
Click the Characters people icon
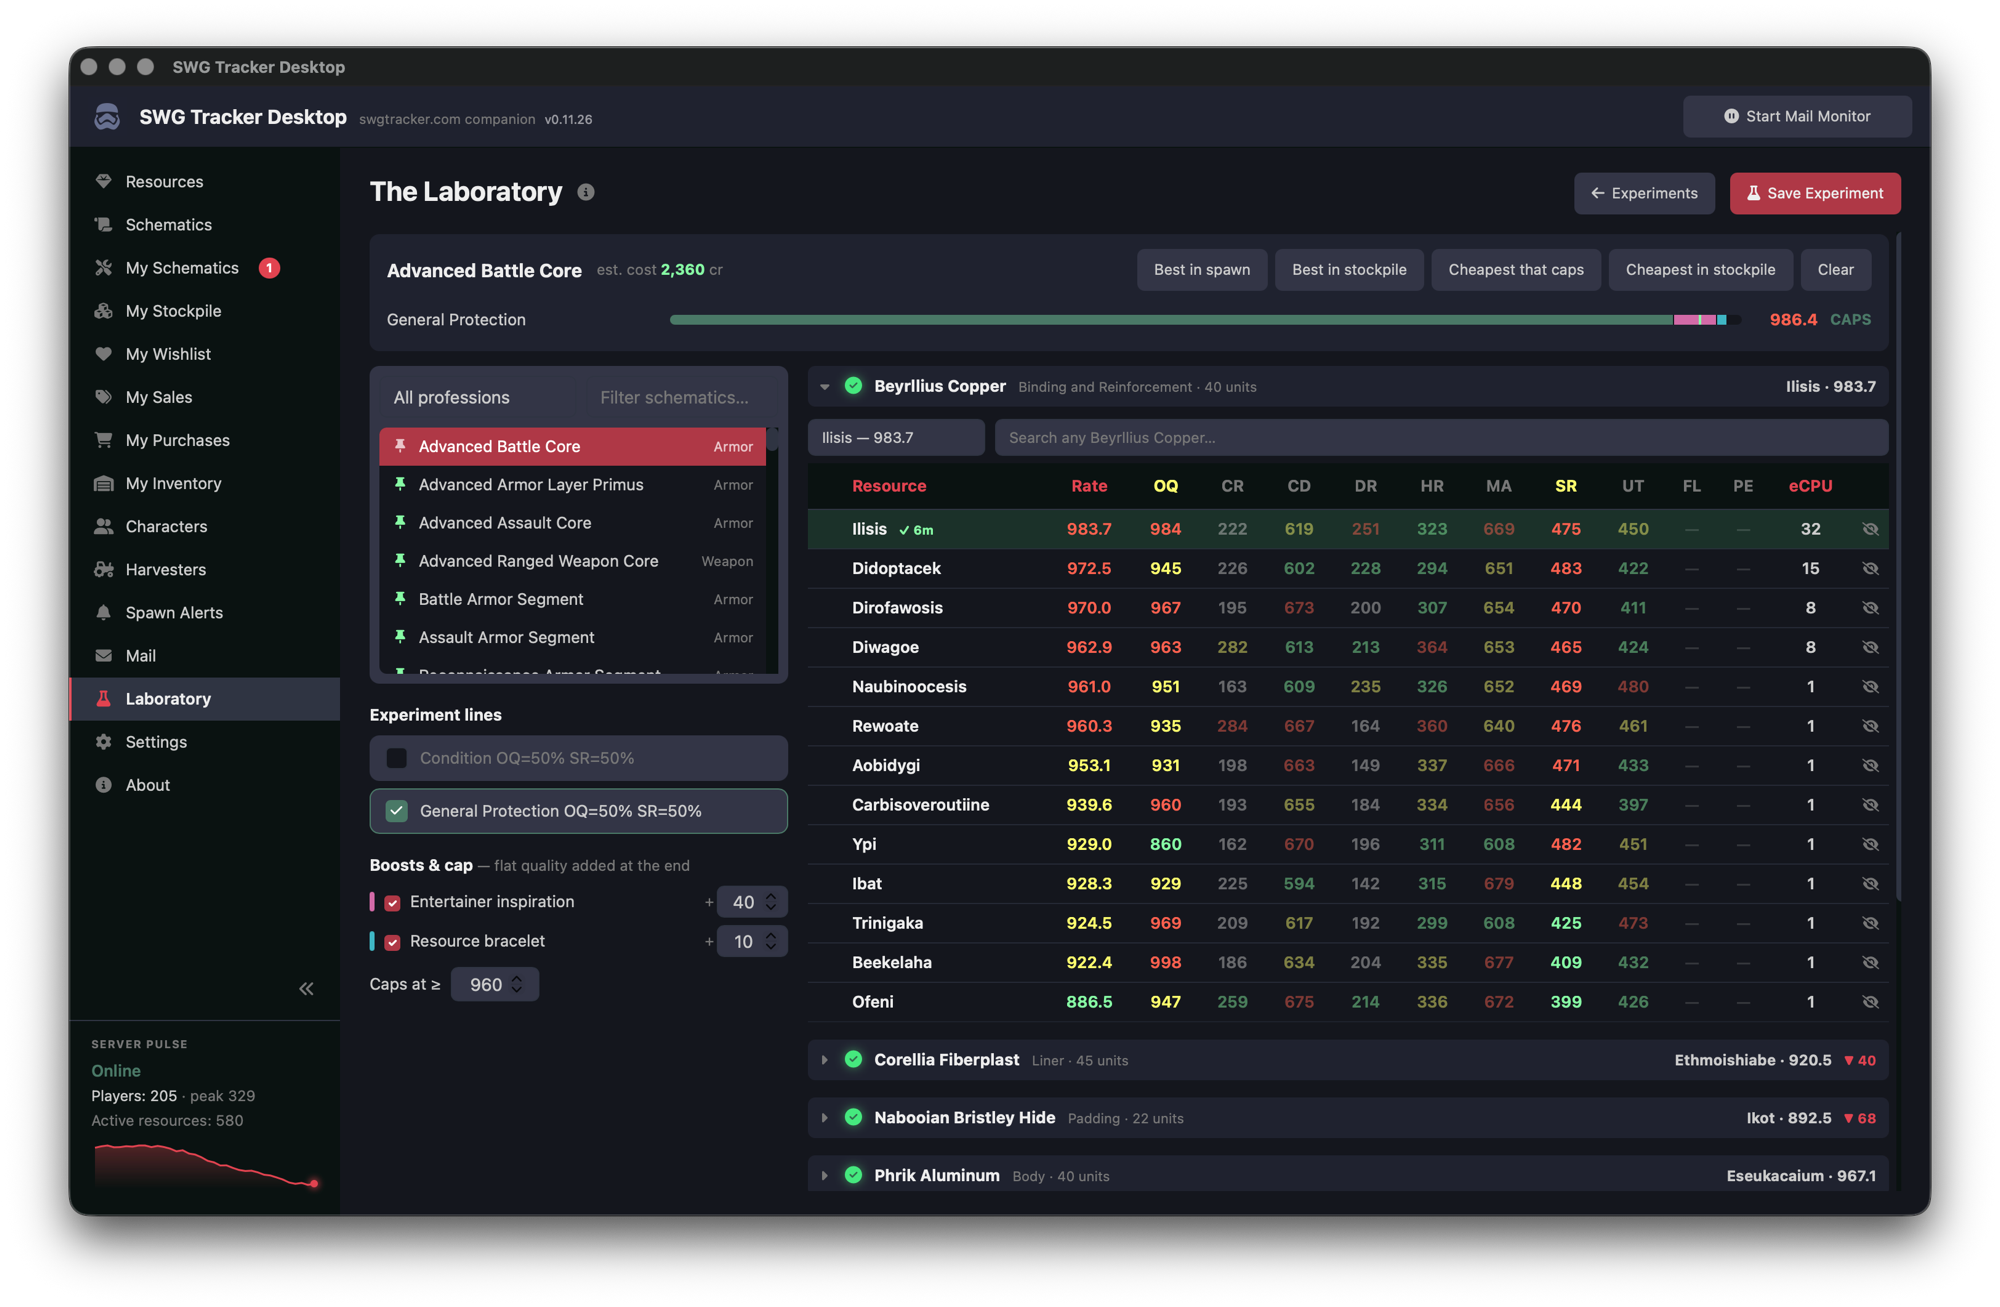(x=103, y=526)
